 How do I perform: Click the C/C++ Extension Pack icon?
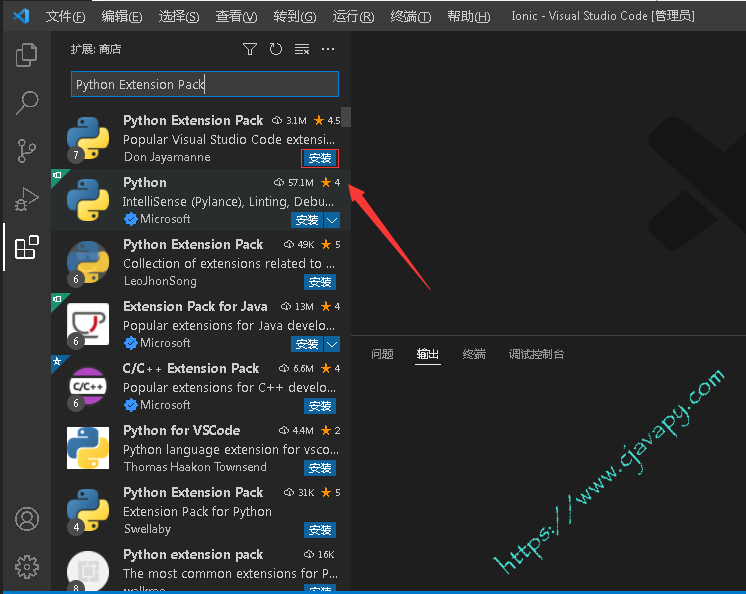(x=88, y=386)
